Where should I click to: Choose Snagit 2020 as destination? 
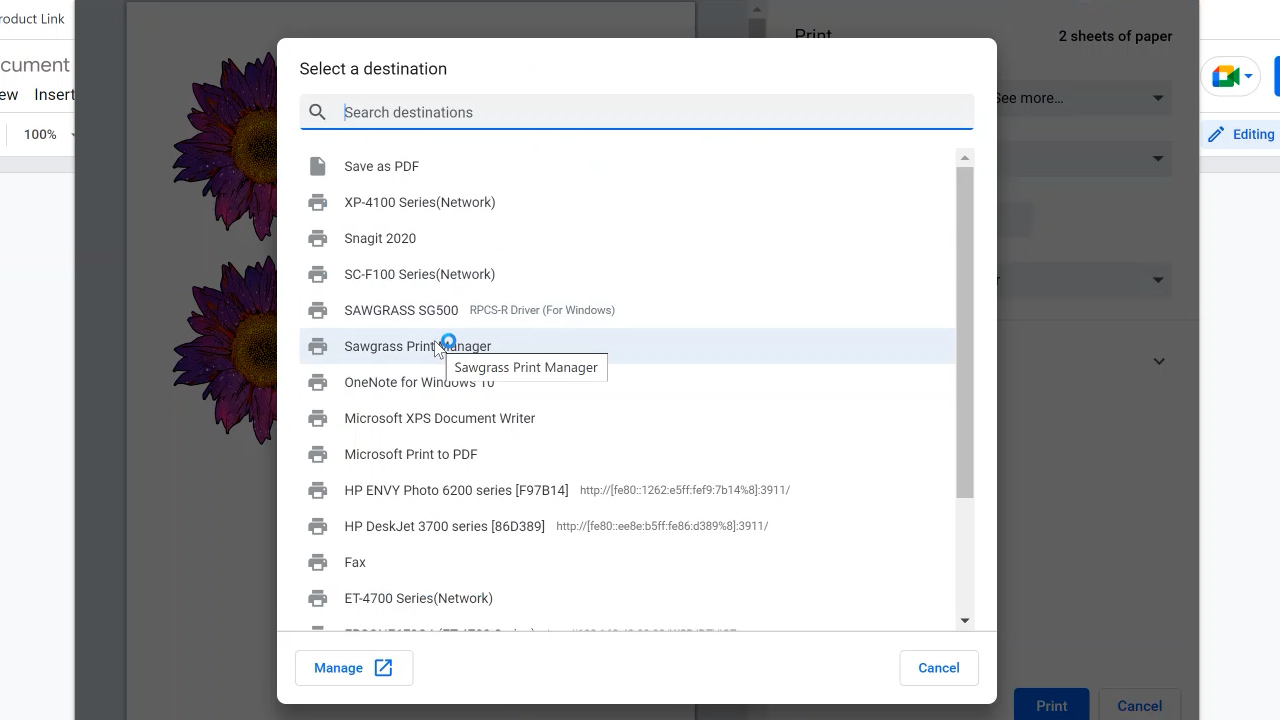(x=627, y=238)
